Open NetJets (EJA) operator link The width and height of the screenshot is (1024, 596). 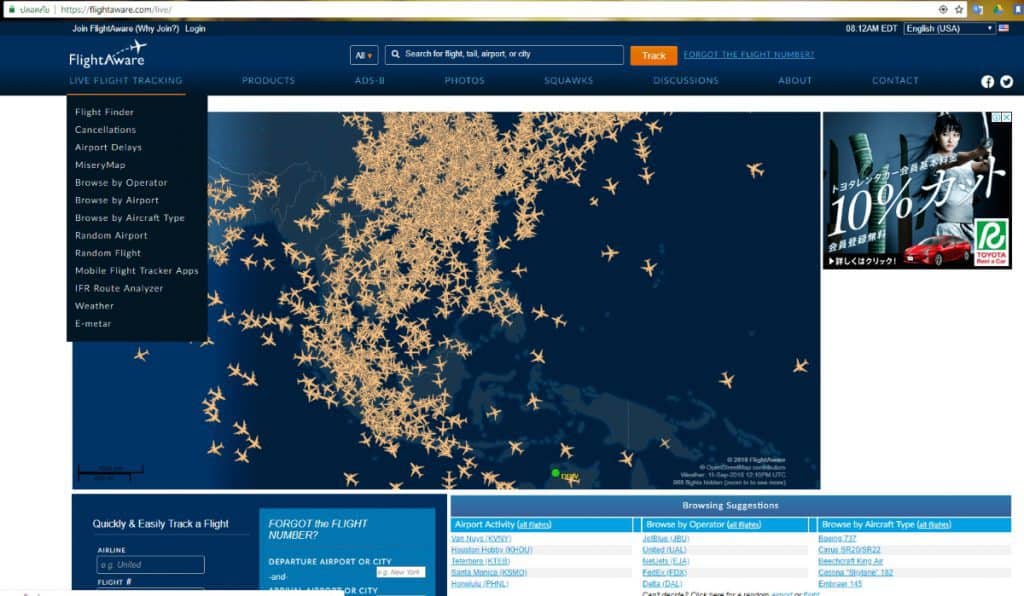coord(665,561)
